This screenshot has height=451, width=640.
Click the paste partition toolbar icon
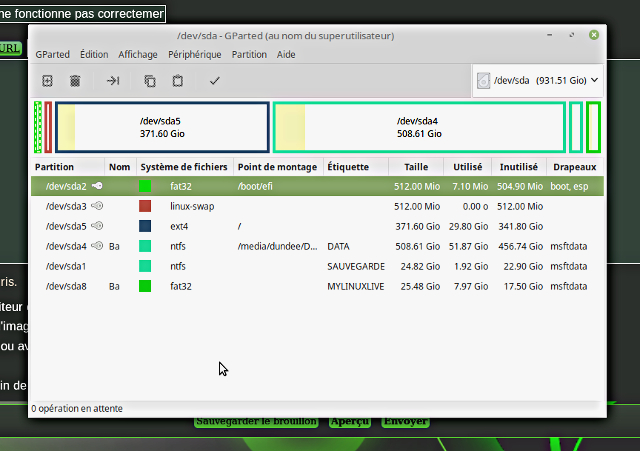tap(178, 81)
